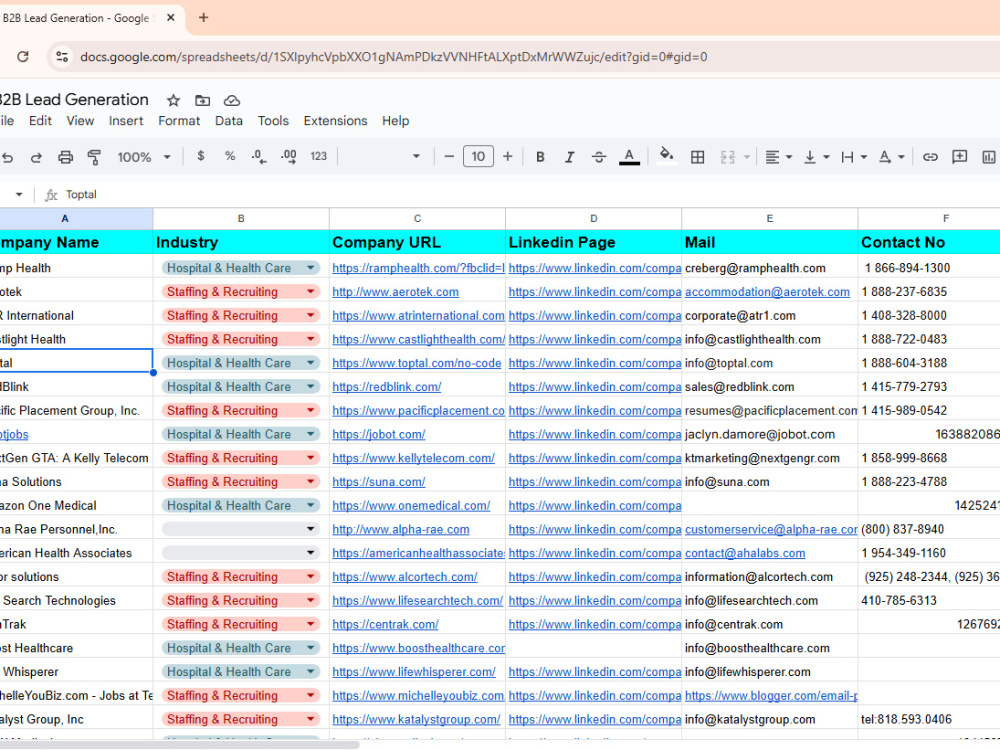
Task: Open the fill color paint bucket
Action: [666, 156]
